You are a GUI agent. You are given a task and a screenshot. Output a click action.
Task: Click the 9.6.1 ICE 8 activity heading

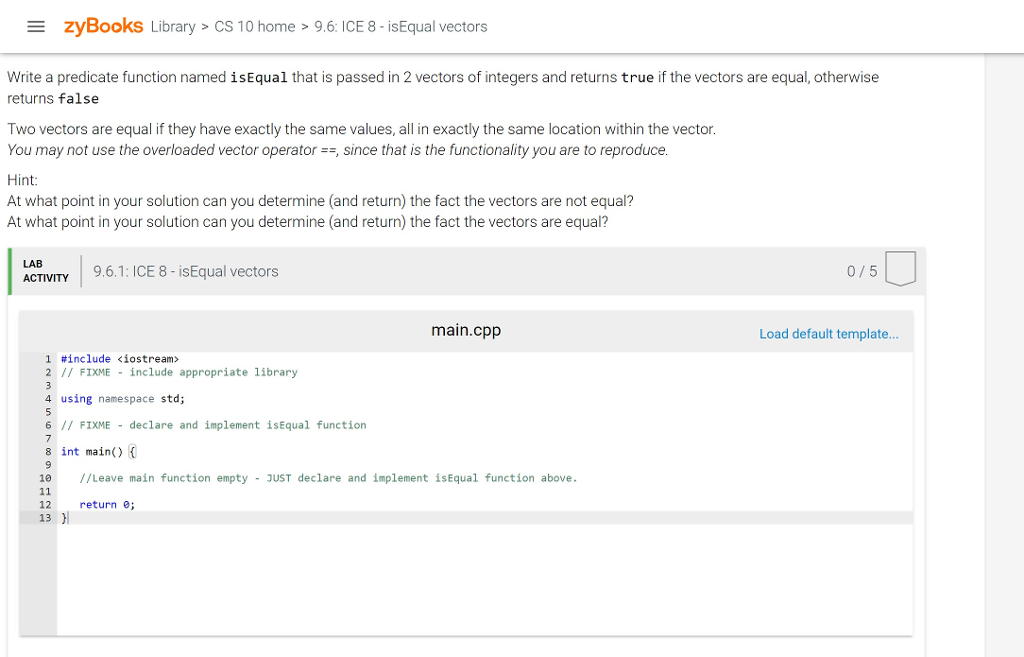[x=186, y=270]
